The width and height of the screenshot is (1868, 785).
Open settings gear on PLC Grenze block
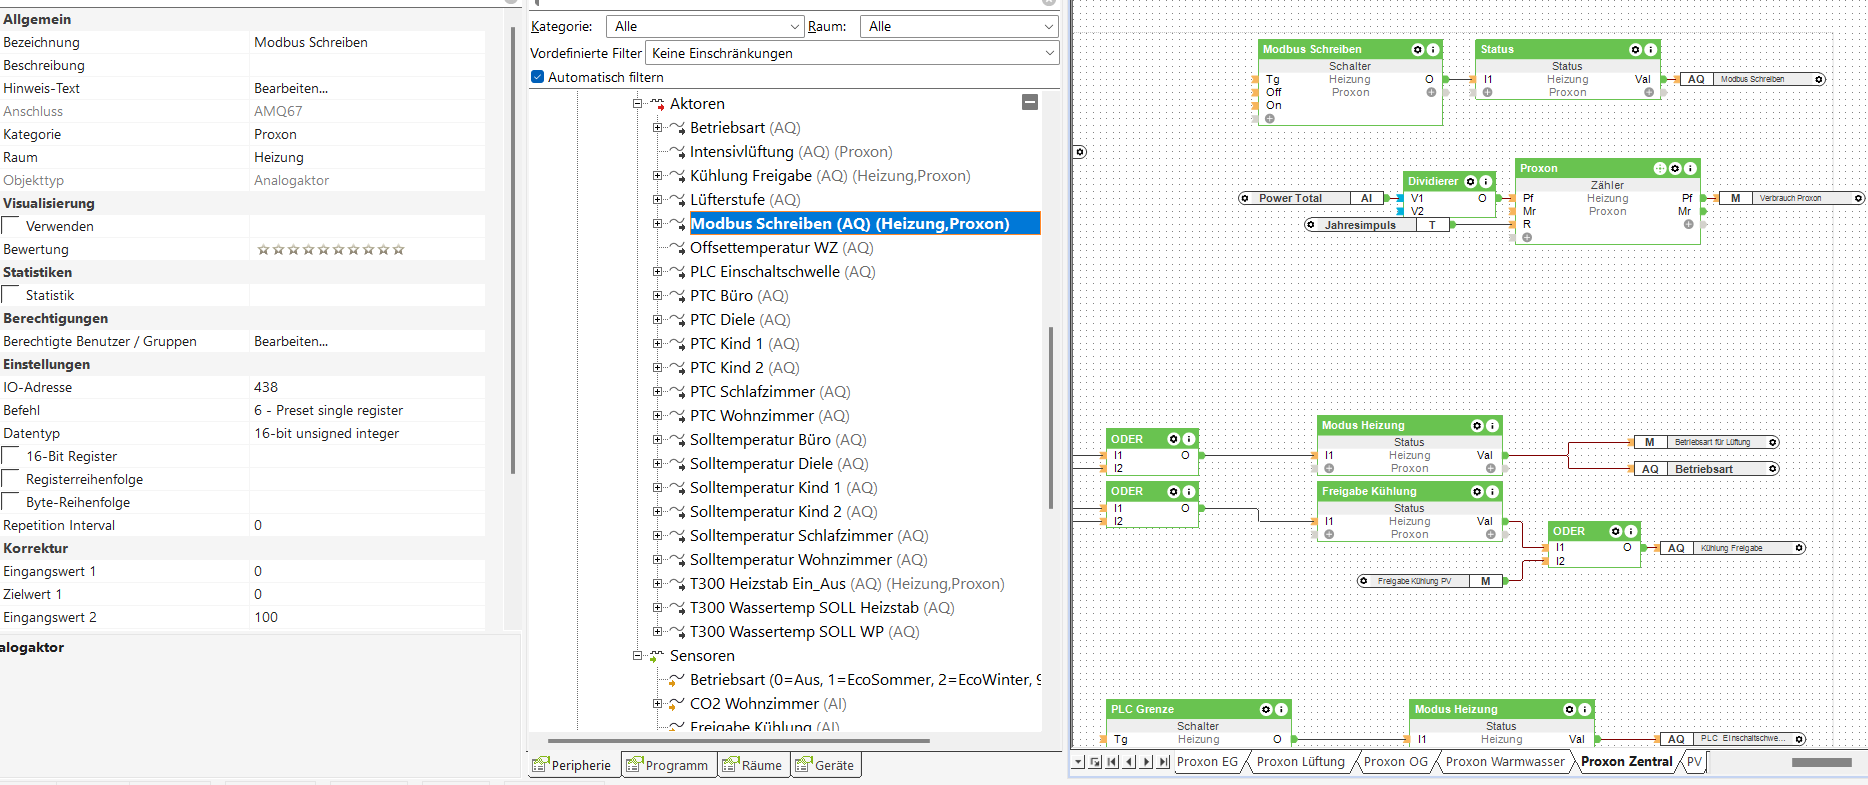point(1266,709)
